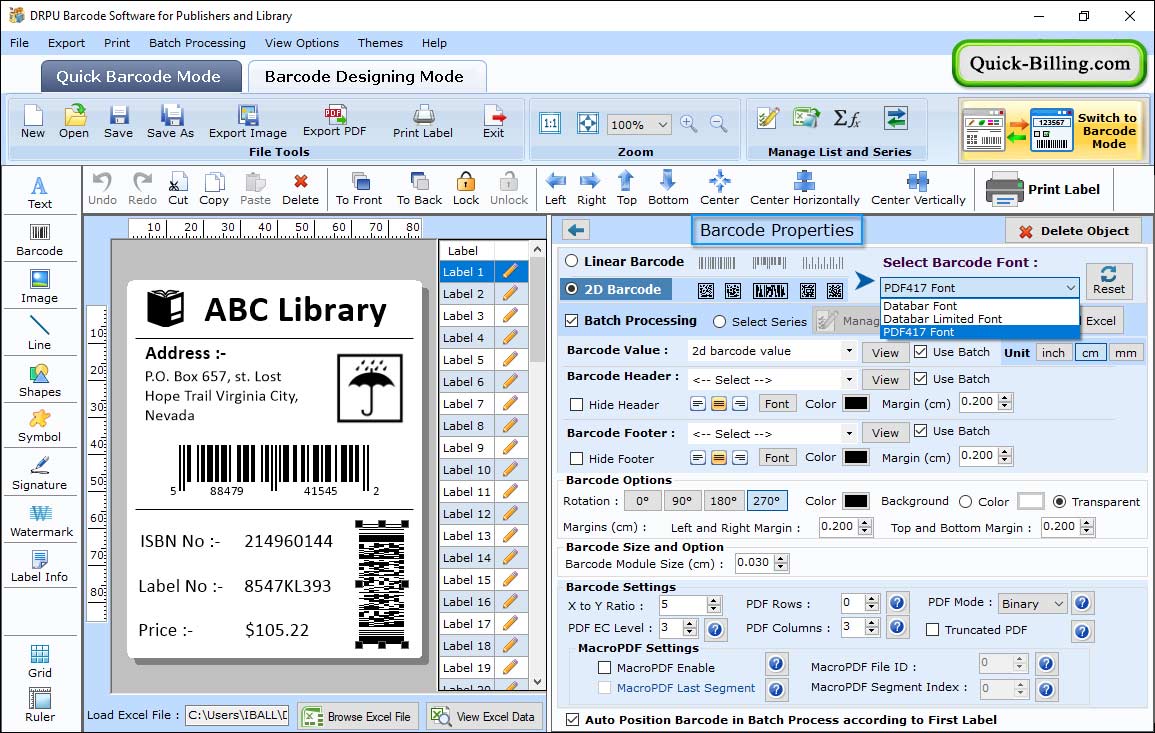
Task: Zoom in with magnifier plus icon
Action: (689, 124)
